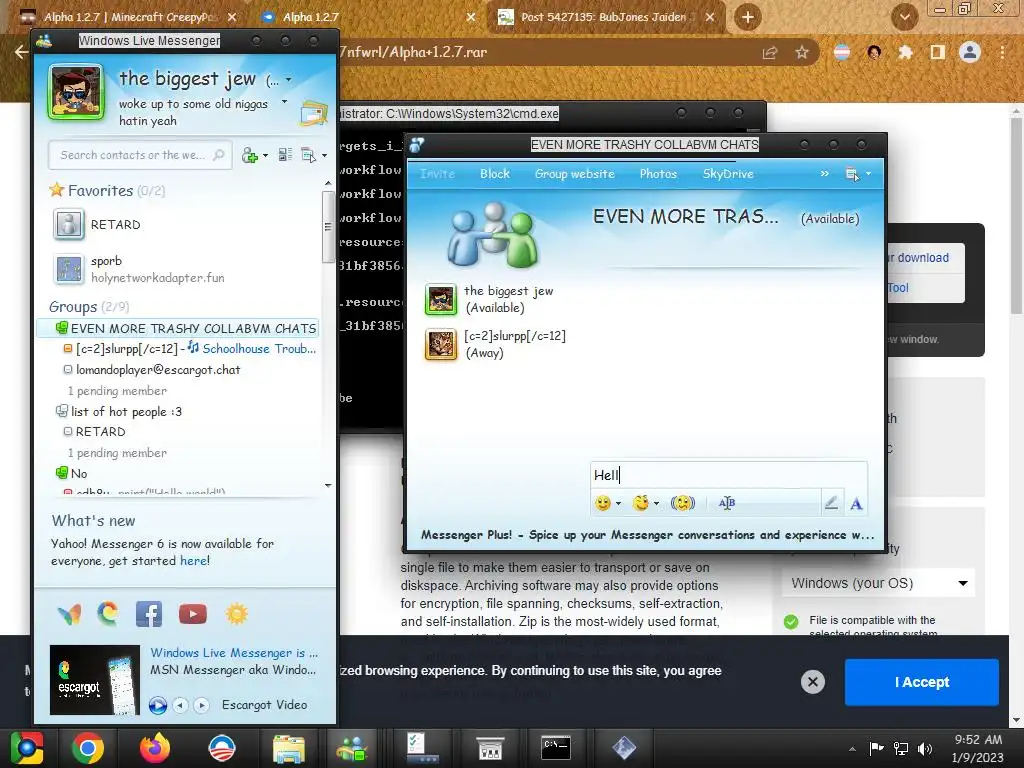This screenshot has height=768, width=1024.
Task: Open the network icon in the system tray
Action: click(x=901, y=749)
